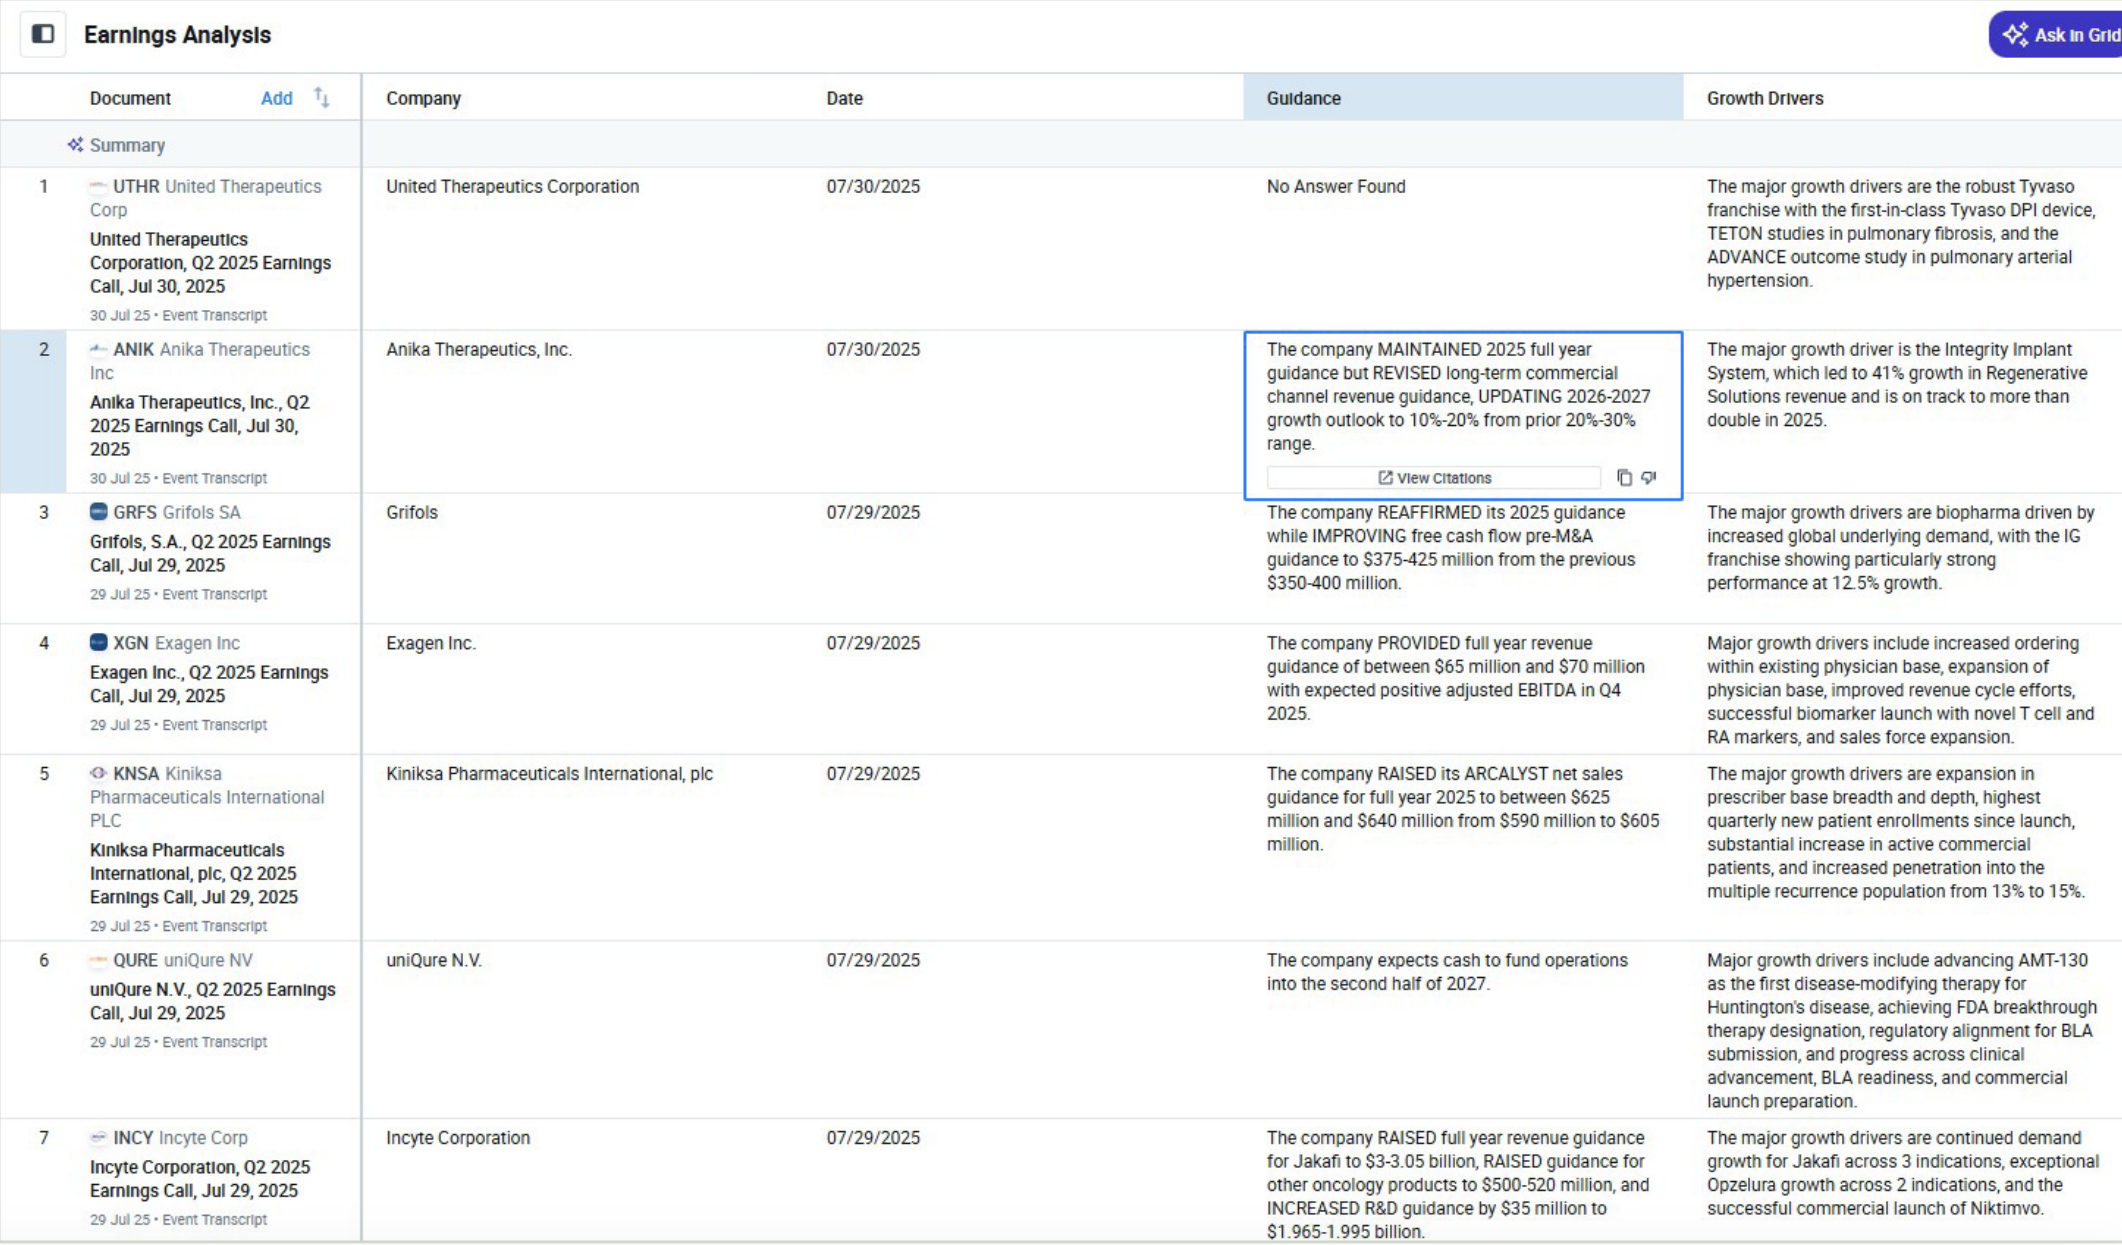This screenshot has height=1245, width=2122.
Task: Open the Ask in Grid assistant
Action: pos(2058,35)
